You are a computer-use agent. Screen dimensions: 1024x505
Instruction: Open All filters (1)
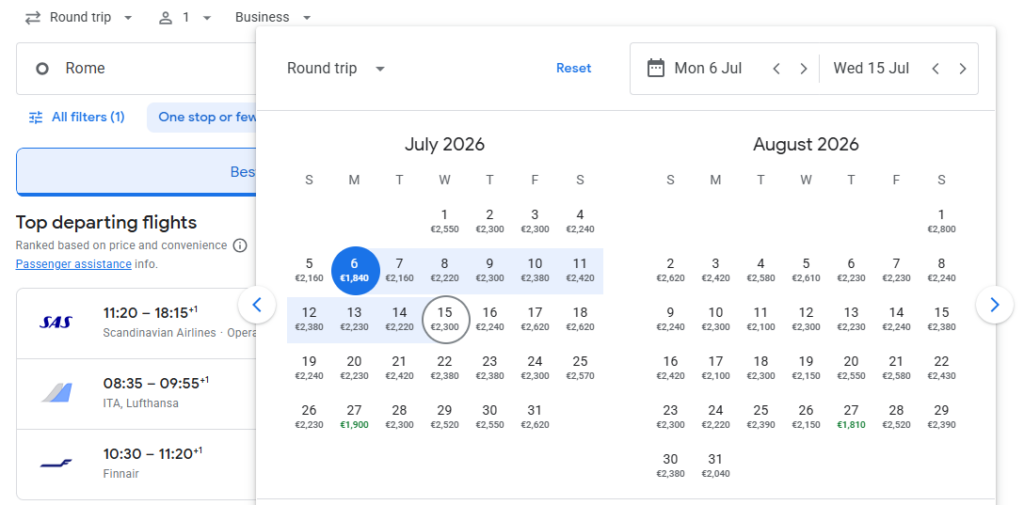76,118
